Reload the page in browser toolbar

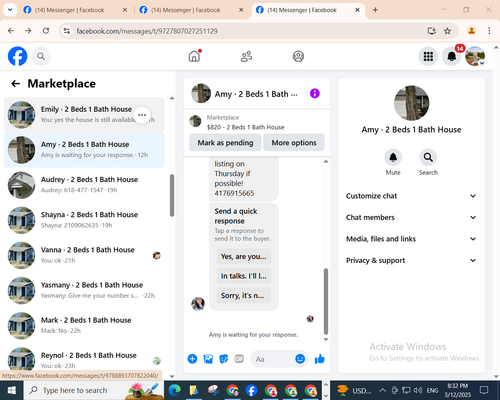pyautogui.click(x=46, y=31)
